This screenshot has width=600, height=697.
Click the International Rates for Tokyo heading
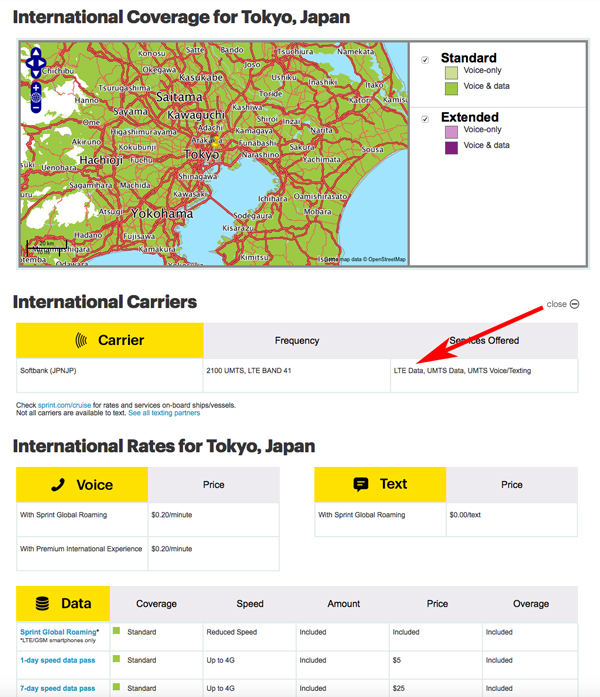(164, 446)
